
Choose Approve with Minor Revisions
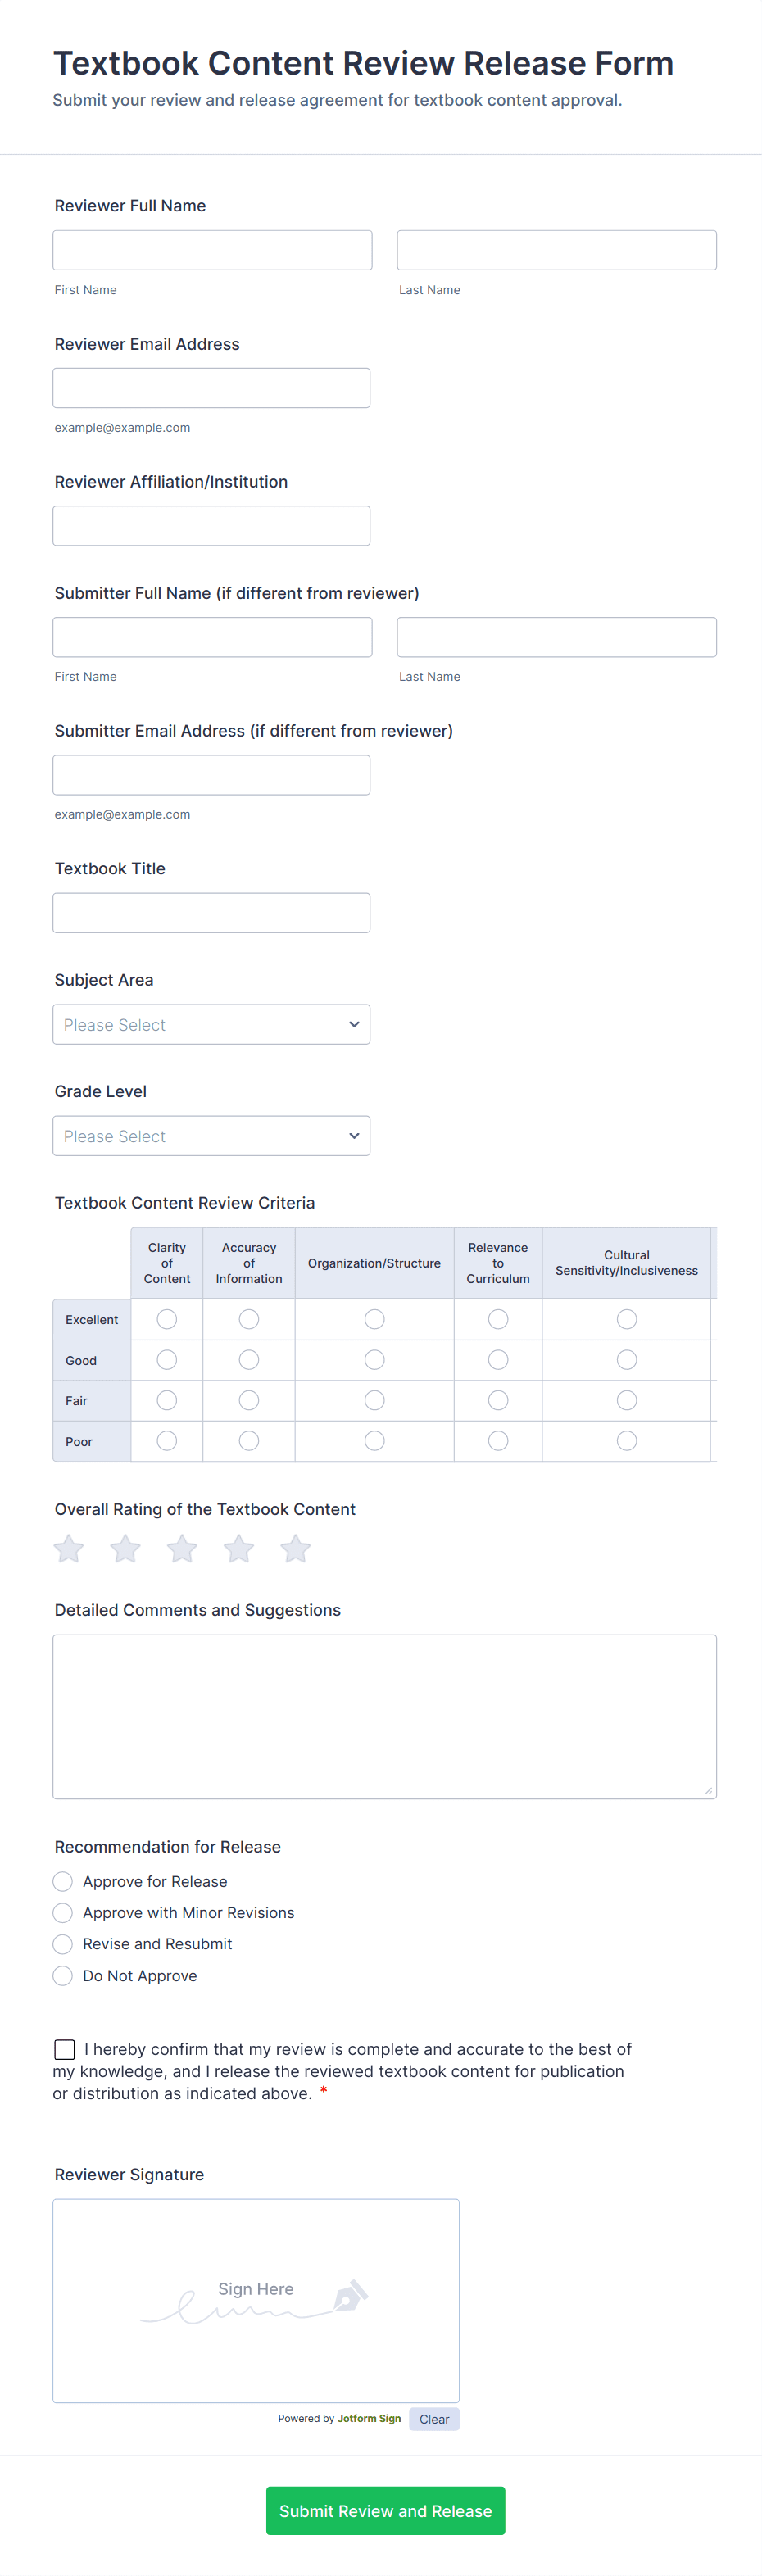63,1913
